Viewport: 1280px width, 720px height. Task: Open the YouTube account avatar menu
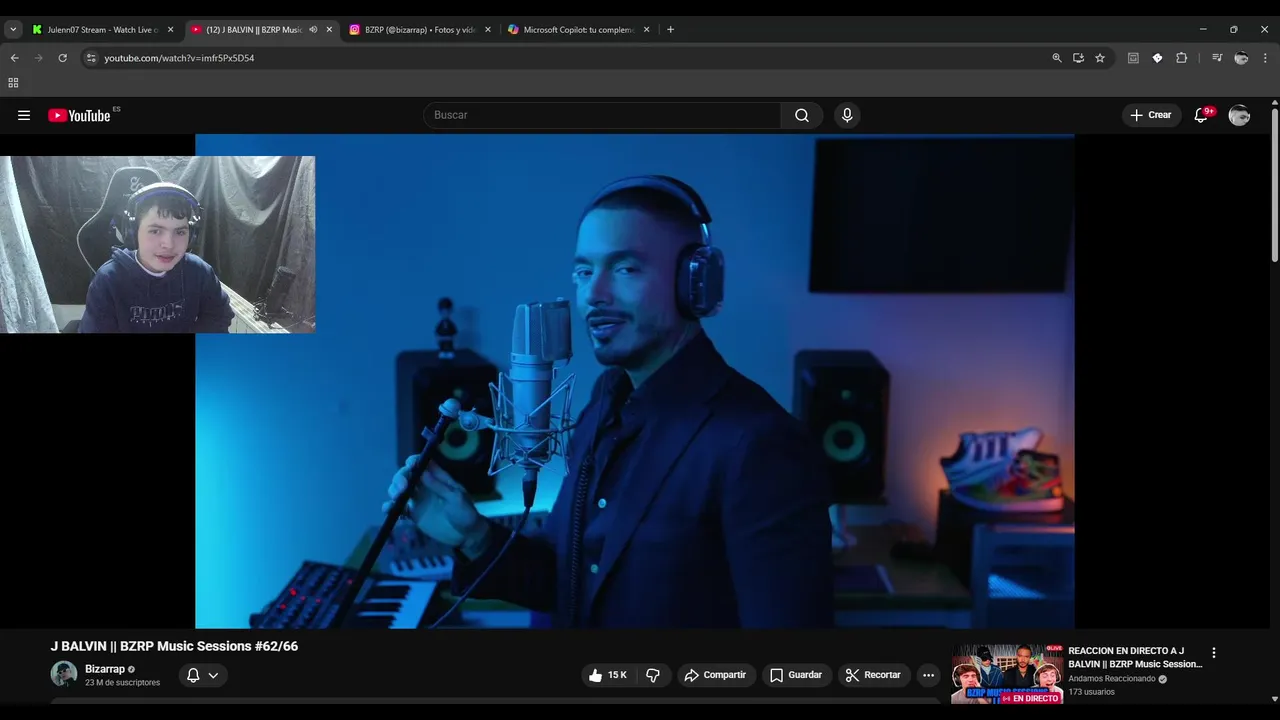point(1239,115)
